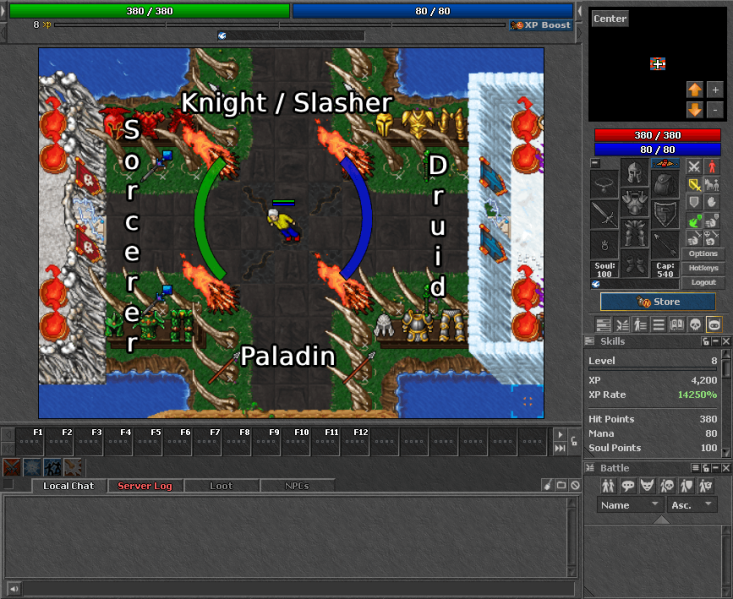Viewport: 733px width, 599px height.
Task: Click the two fighters status icon
Action: point(52,467)
